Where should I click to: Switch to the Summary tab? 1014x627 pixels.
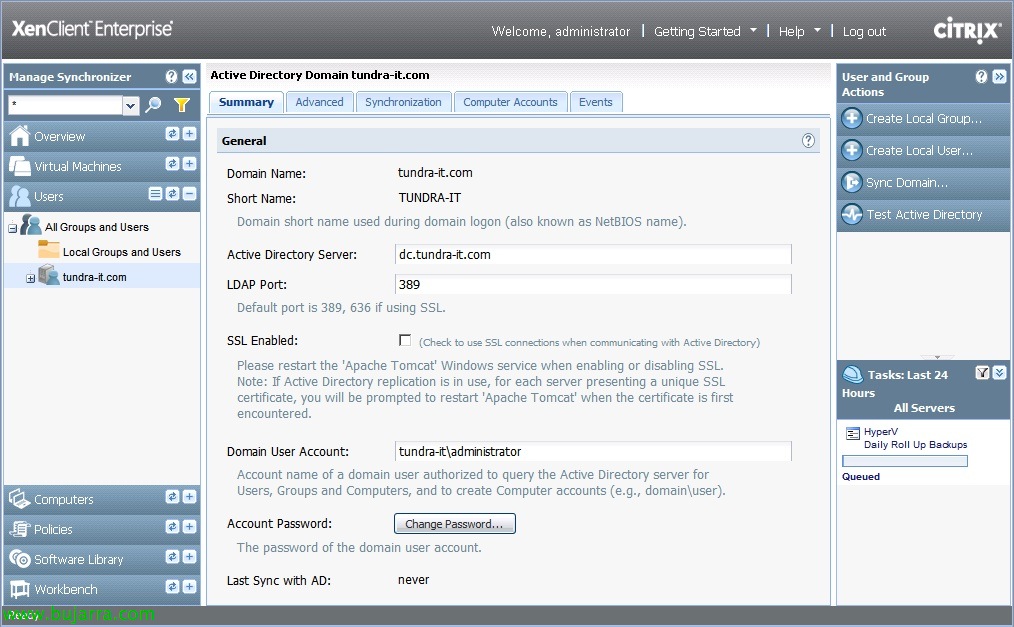pyautogui.click(x=246, y=102)
